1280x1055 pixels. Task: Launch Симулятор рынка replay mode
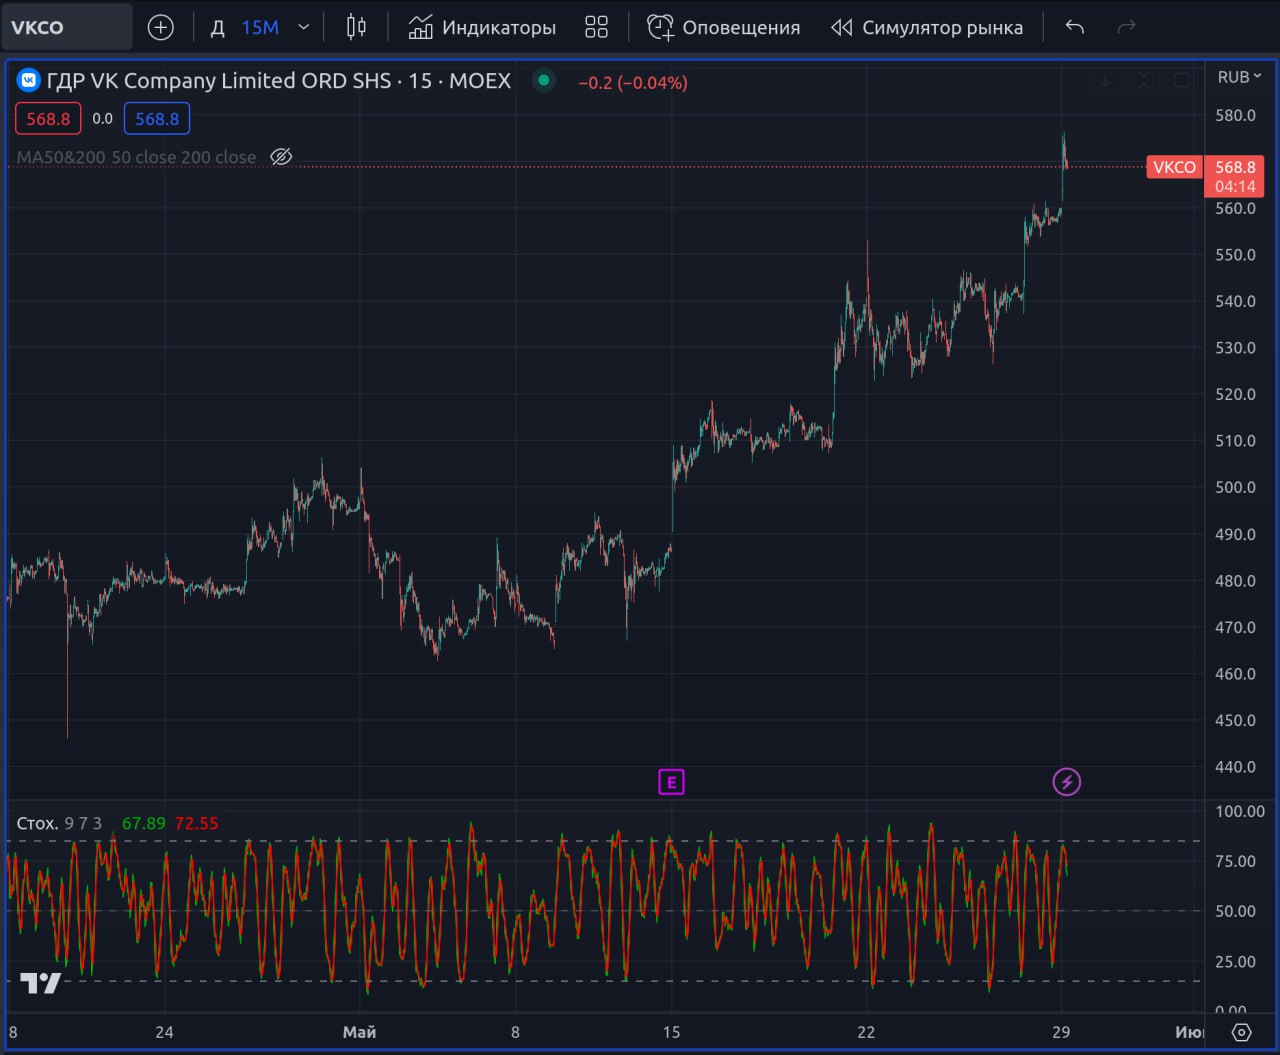point(927,27)
